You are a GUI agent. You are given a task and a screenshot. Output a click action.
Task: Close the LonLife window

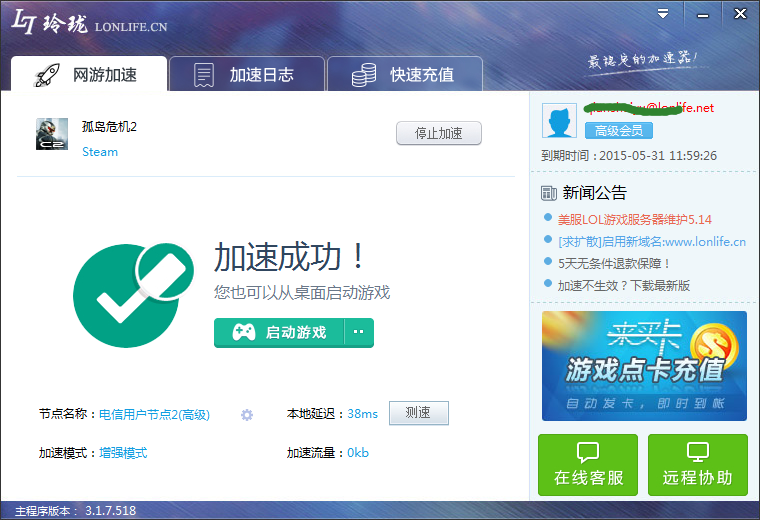[x=741, y=14]
